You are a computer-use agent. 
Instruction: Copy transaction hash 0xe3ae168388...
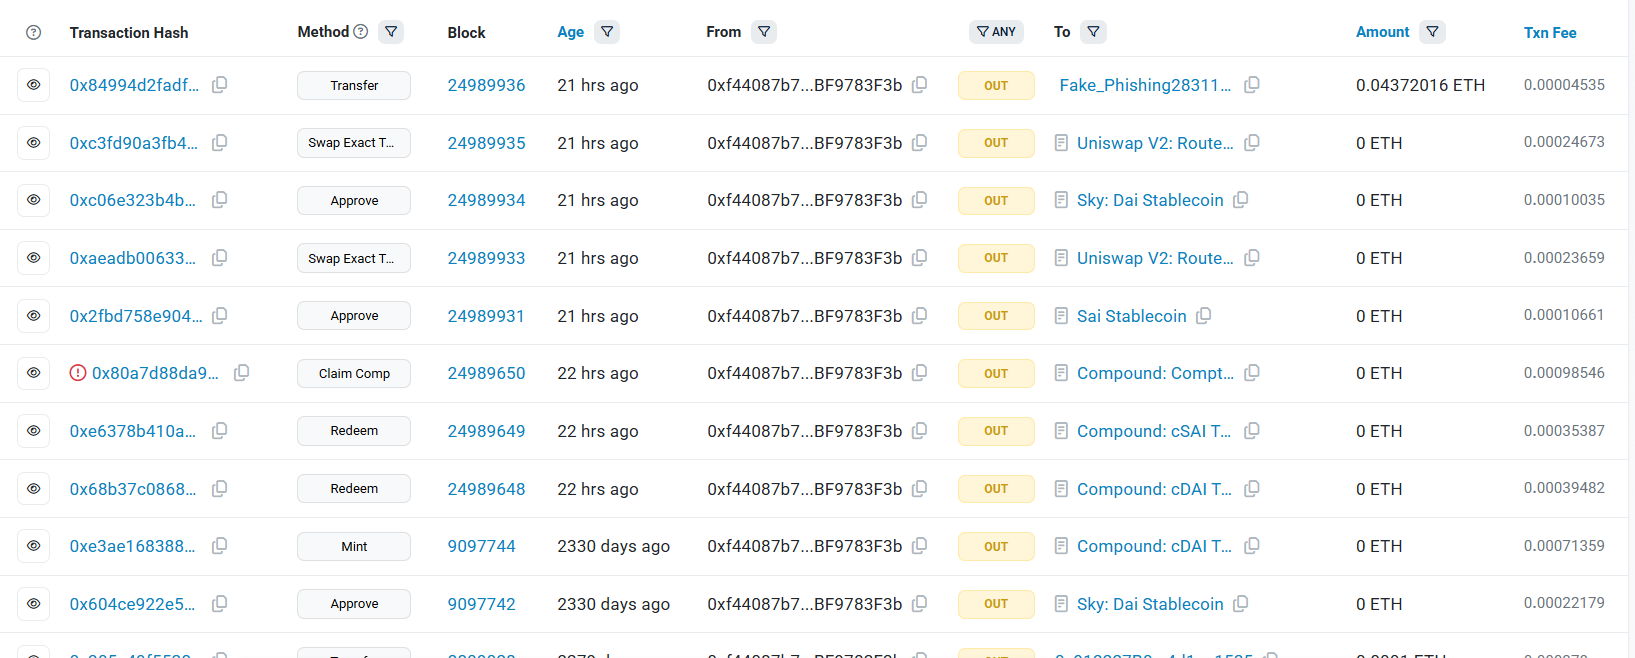[x=220, y=546]
